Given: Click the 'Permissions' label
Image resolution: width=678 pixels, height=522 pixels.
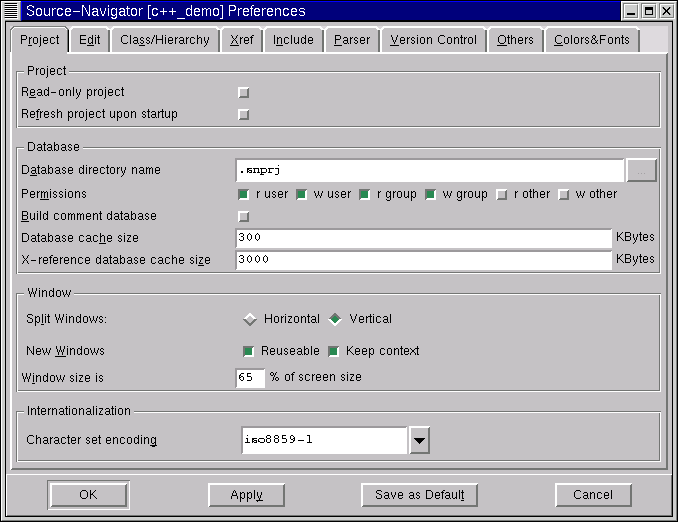Looking at the screenshot, I should click(54, 194).
